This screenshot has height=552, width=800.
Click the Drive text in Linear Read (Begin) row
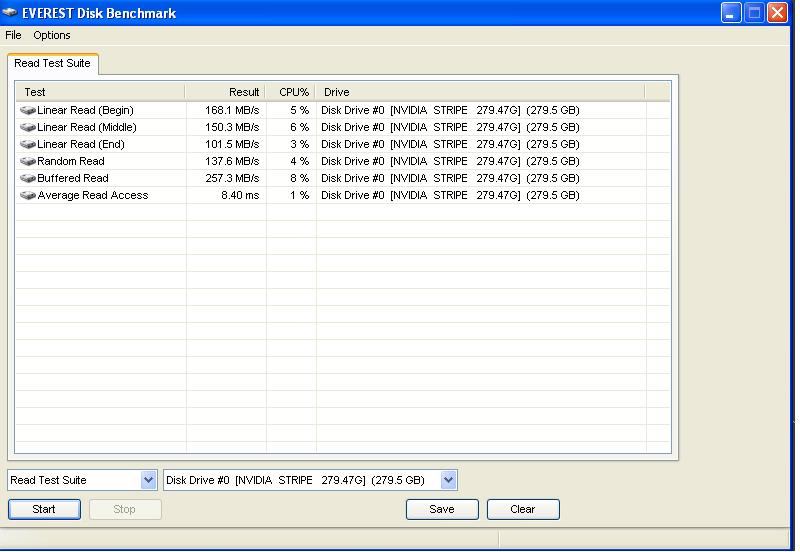[450, 110]
